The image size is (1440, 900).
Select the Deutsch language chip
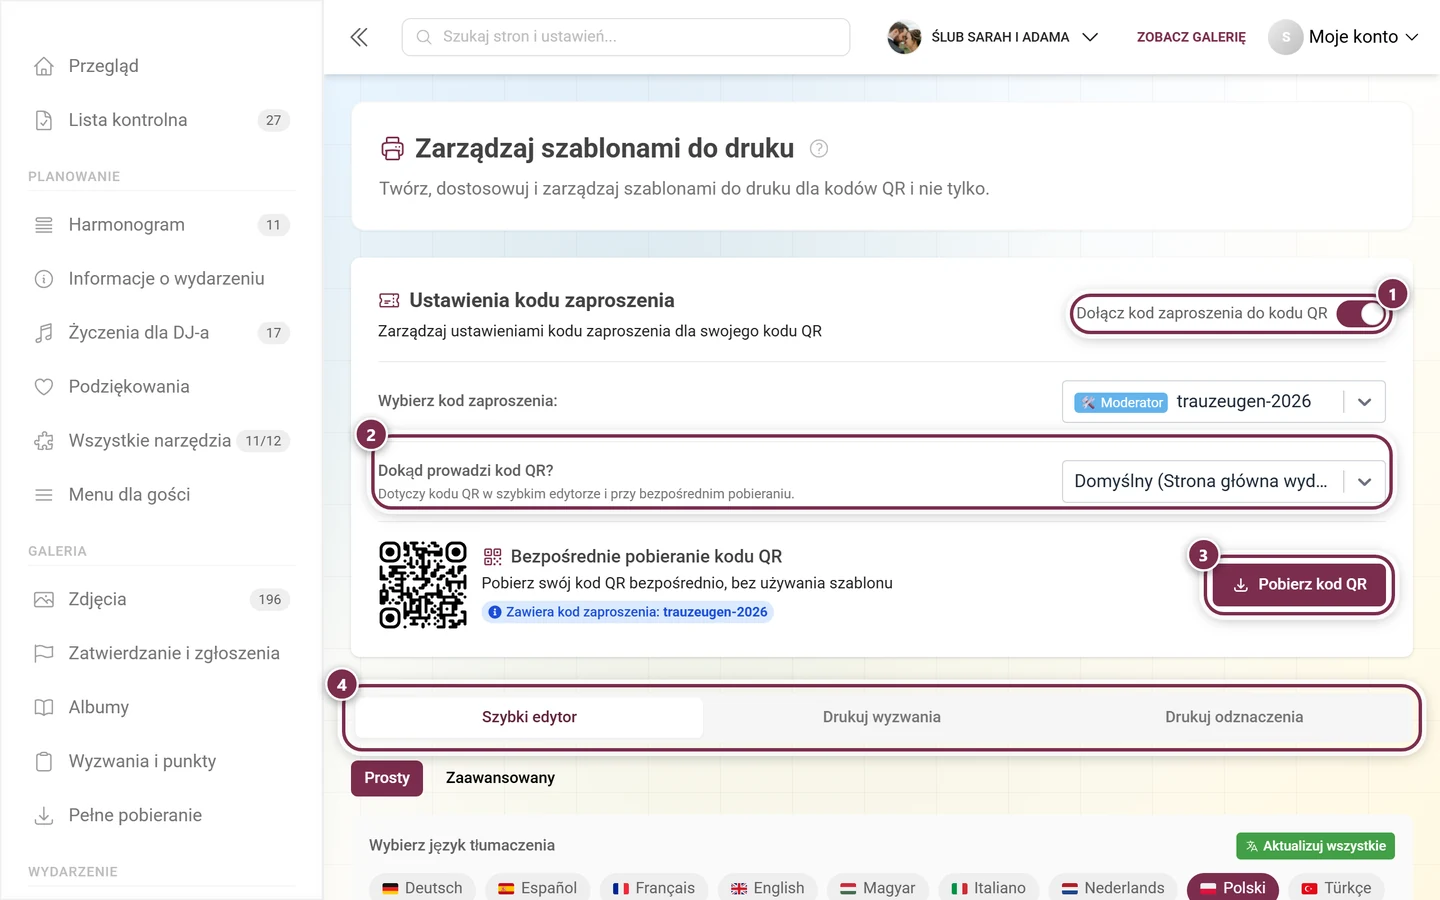pos(422,888)
